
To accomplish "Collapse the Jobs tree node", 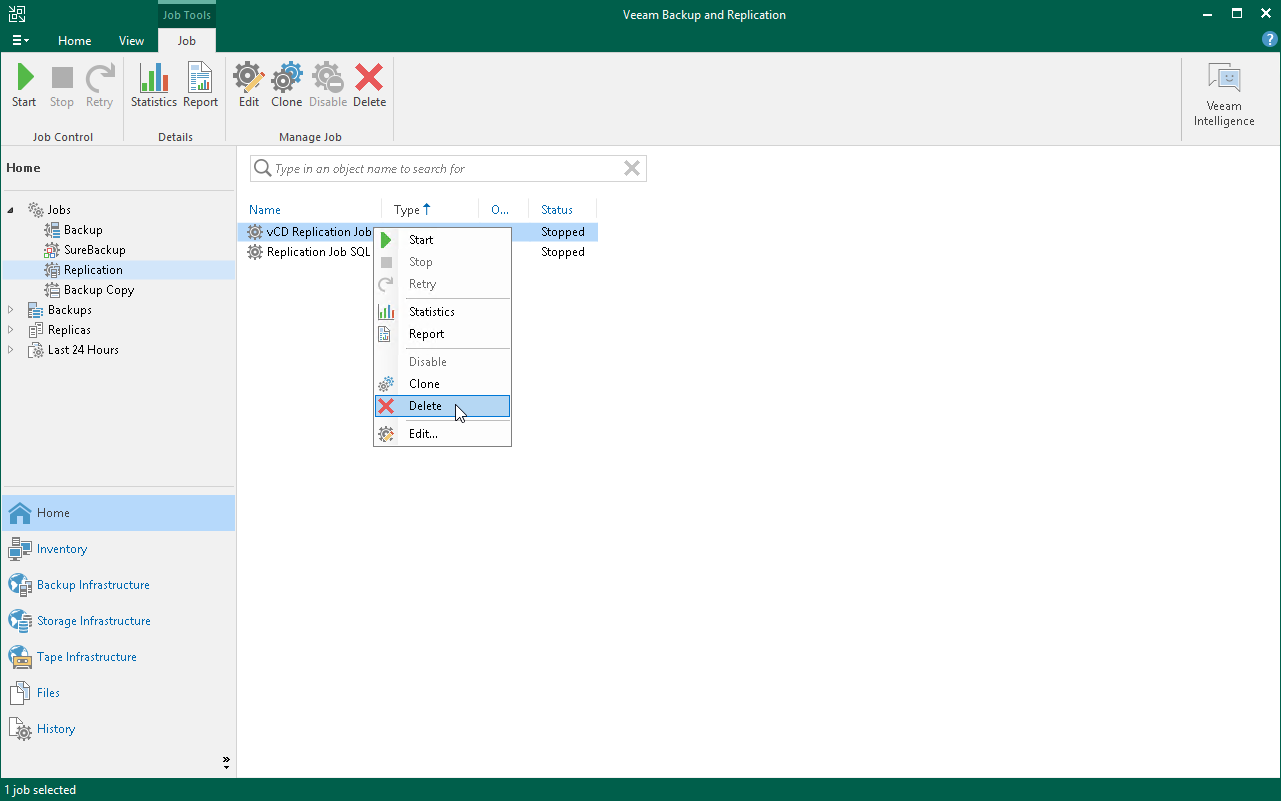I will (x=10, y=209).
